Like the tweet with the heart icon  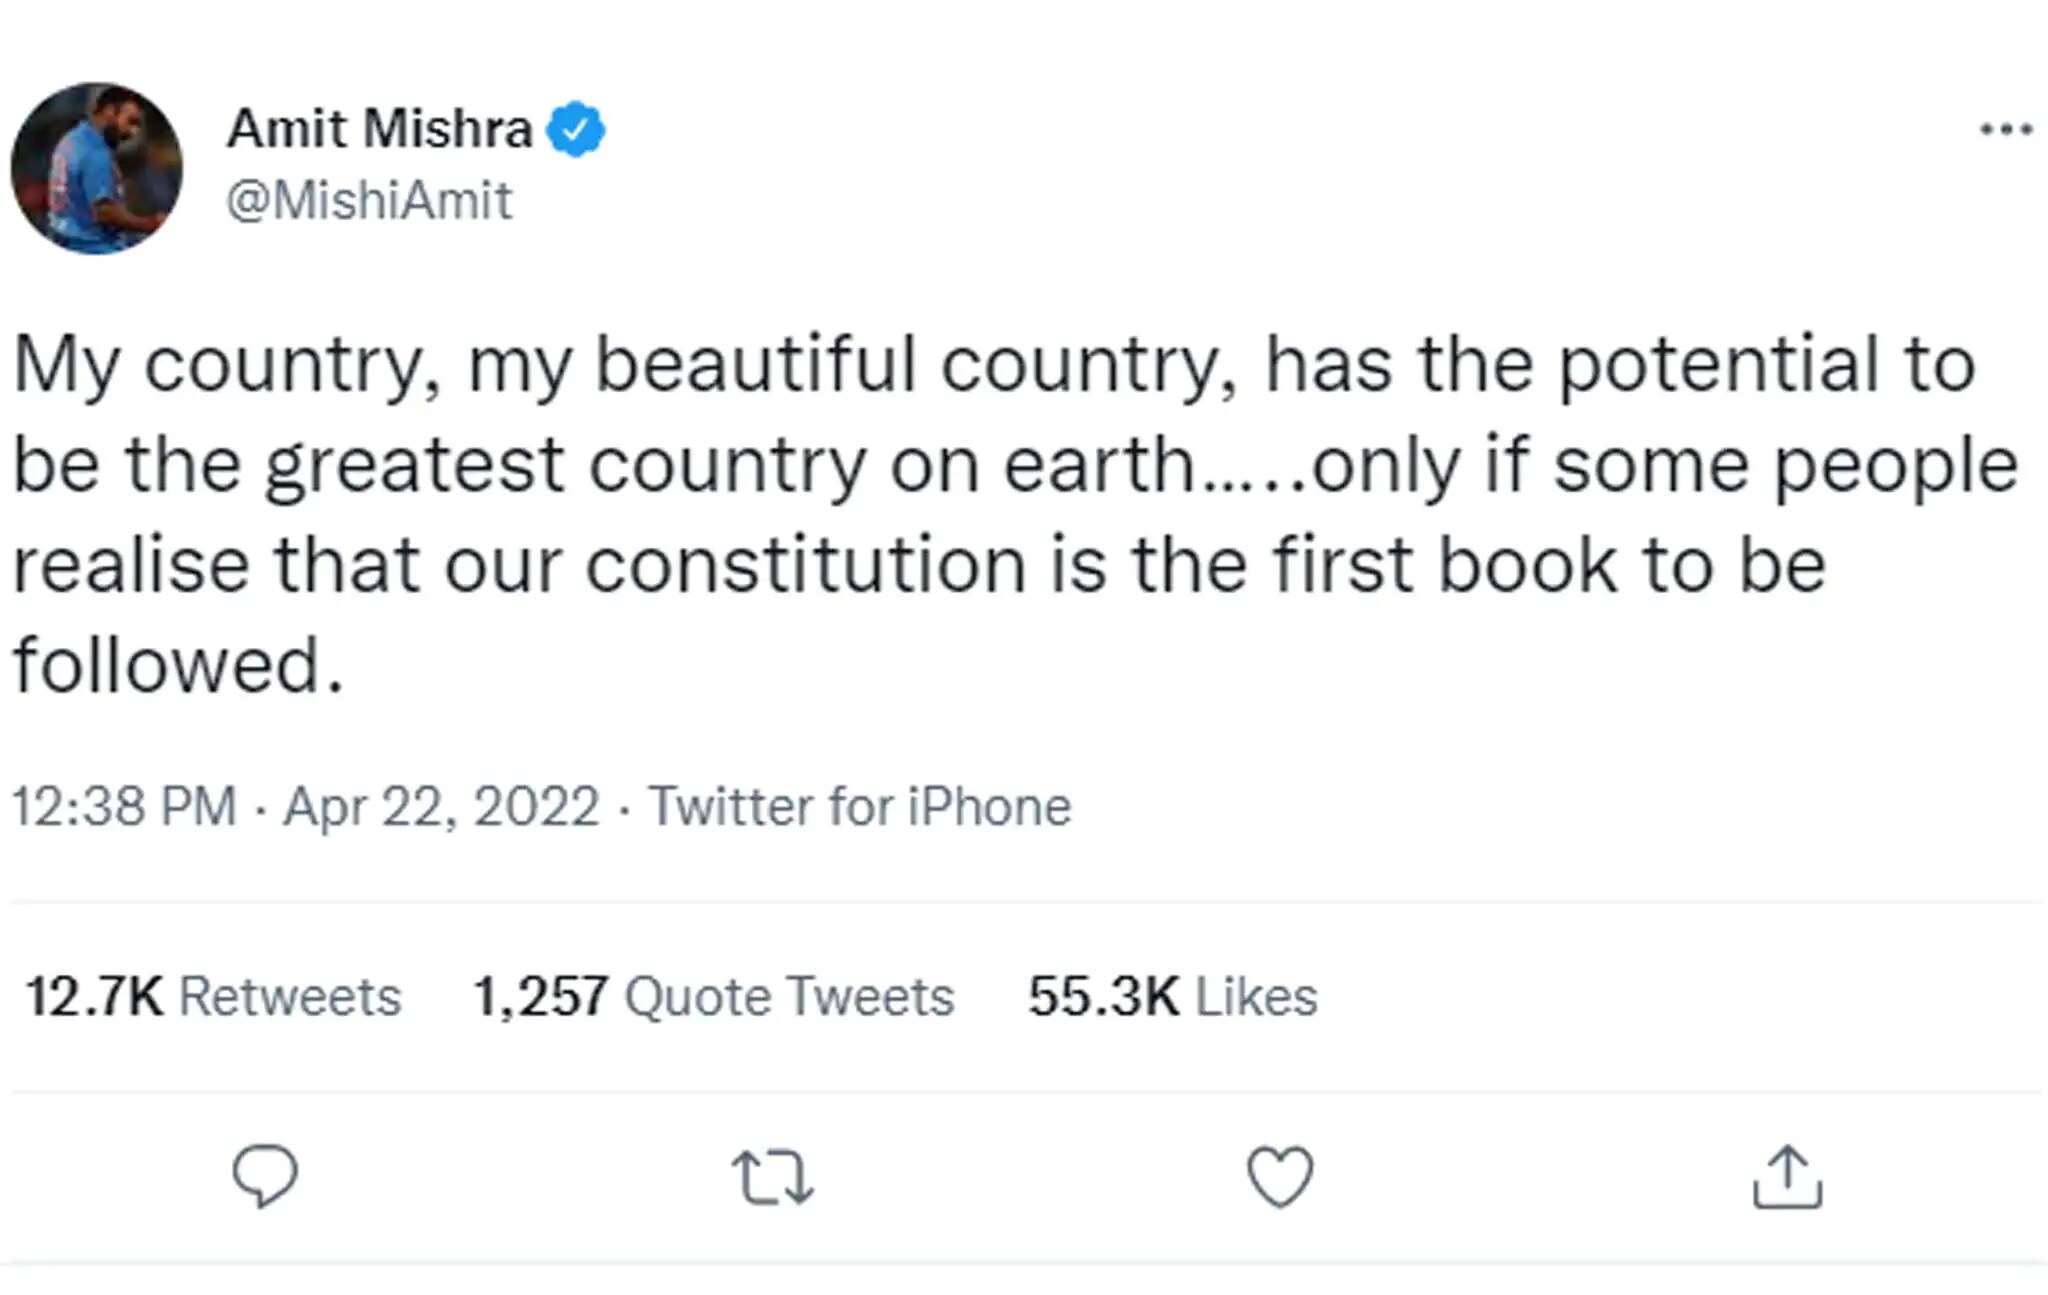click(x=1280, y=1177)
